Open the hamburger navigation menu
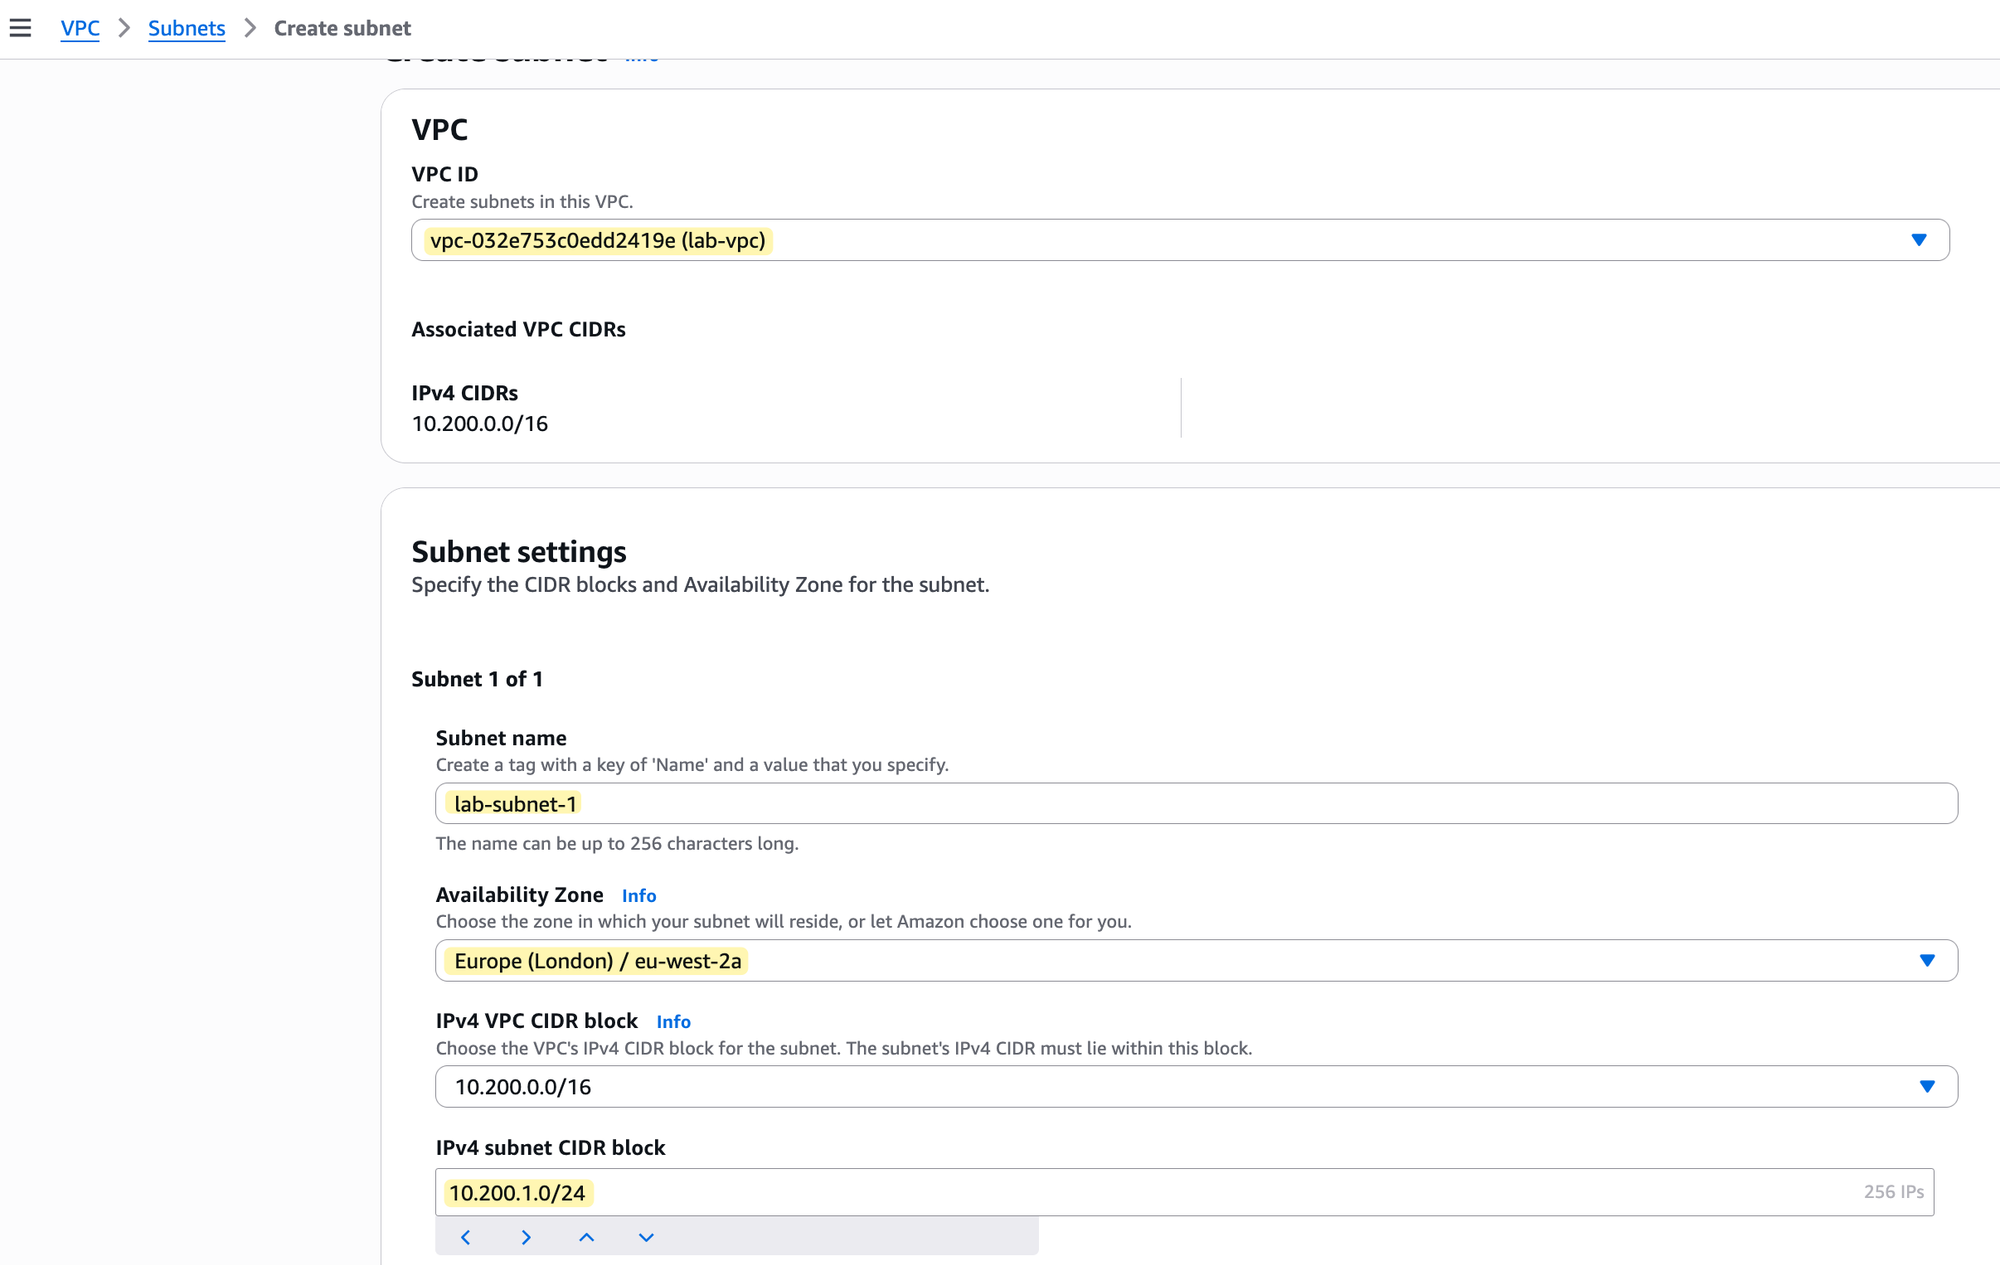Screen dimensions: 2000x1265 click(x=20, y=28)
